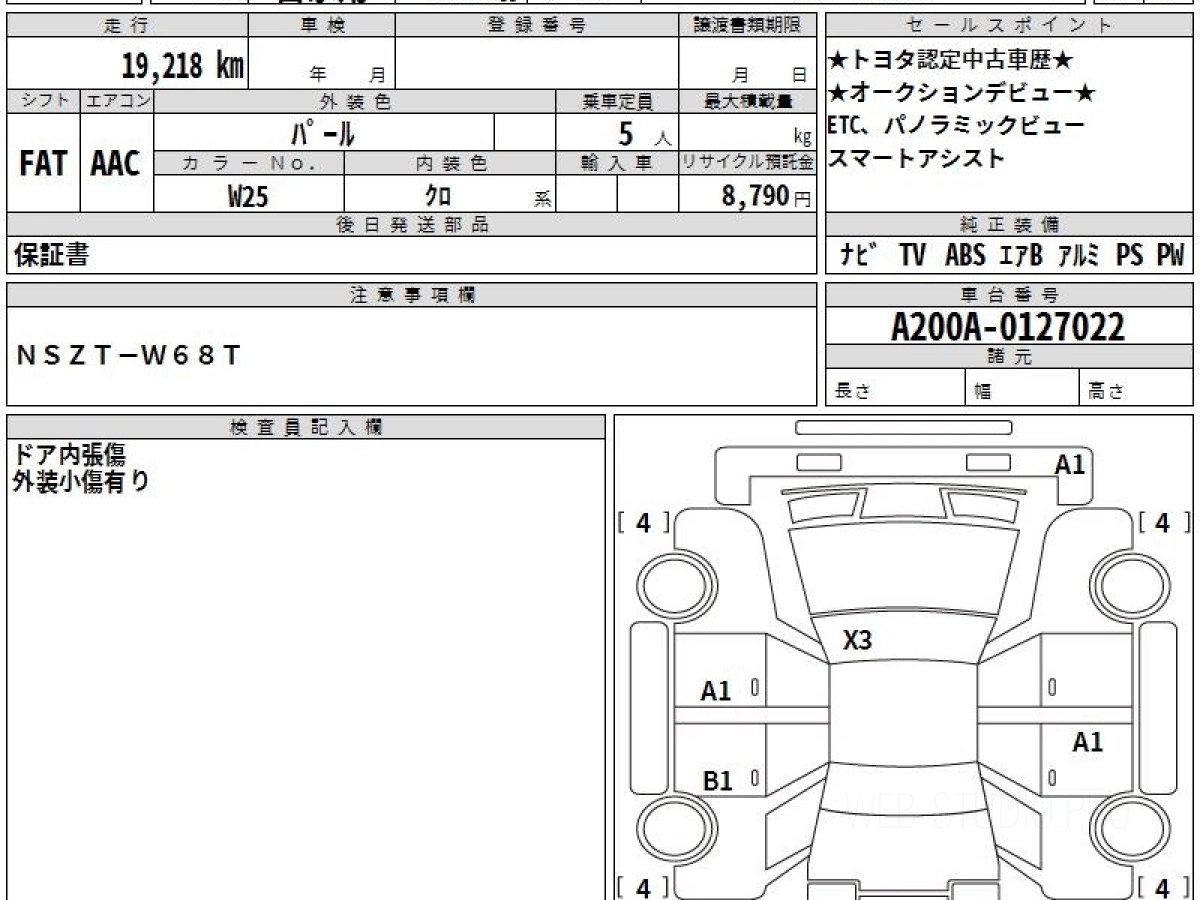This screenshot has width=1200, height=900.
Task: Click the シフト header cell
Action: point(43,101)
